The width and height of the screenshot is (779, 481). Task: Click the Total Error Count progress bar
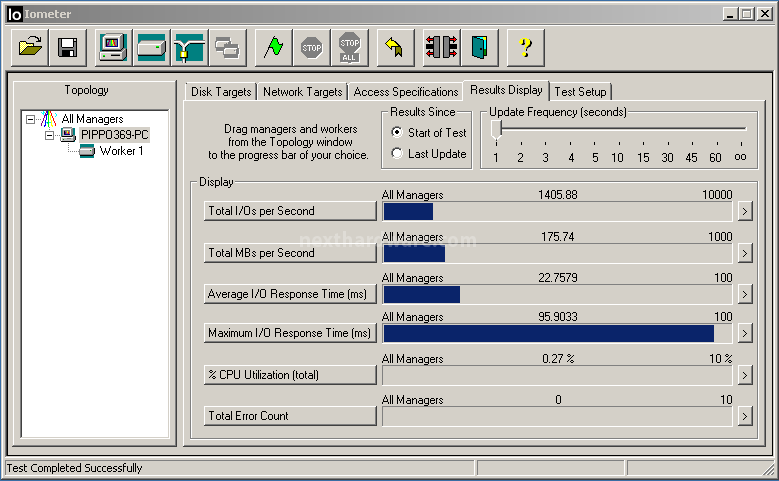(x=557, y=416)
